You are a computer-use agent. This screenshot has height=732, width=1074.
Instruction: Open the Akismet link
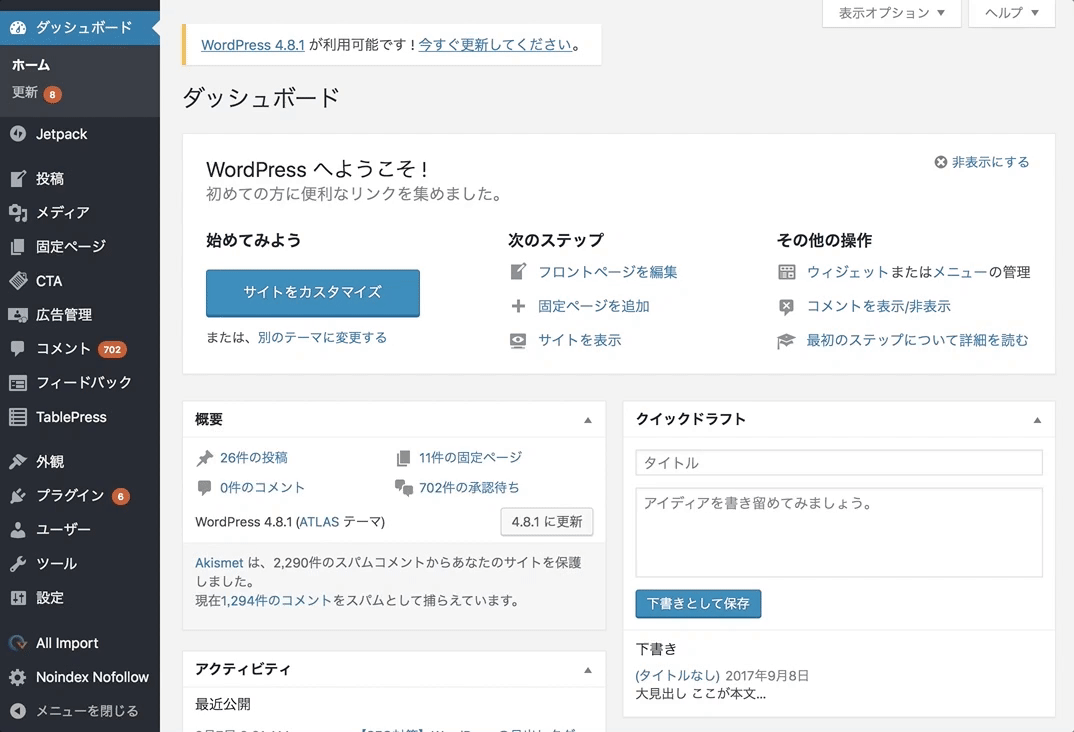pyautogui.click(x=219, y=563)
